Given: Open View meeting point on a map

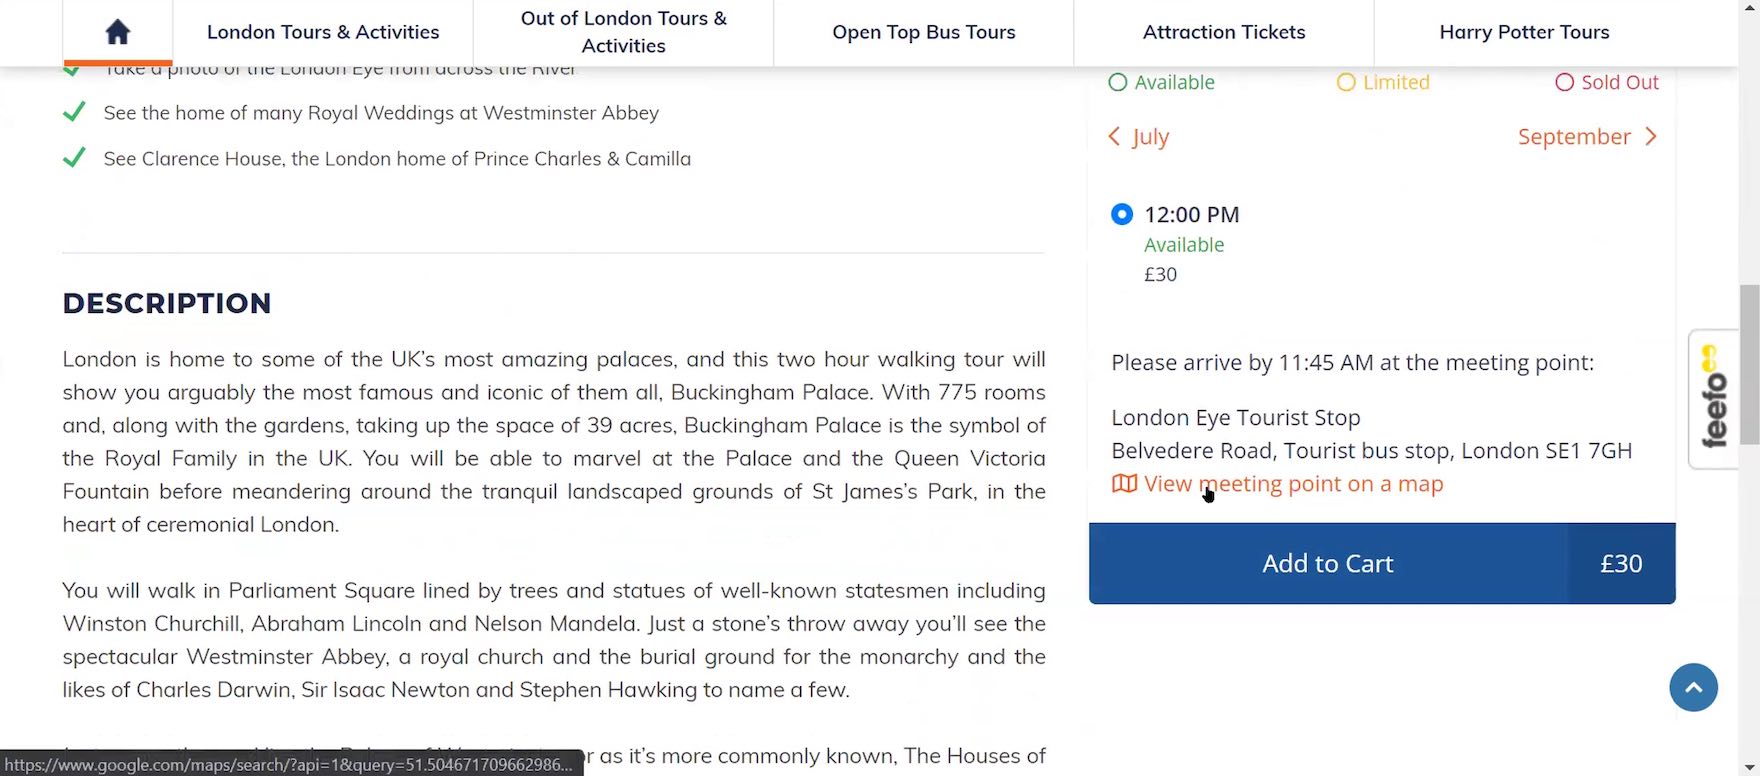Looking at the screenshot, I should coord(1293,484).
